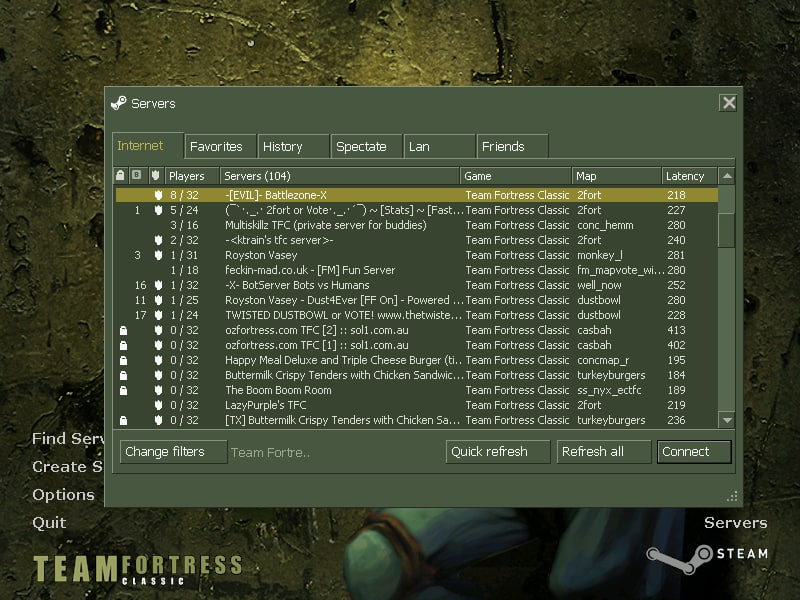Open the Lan tab

pyautogui.click(x=439, y=146)
